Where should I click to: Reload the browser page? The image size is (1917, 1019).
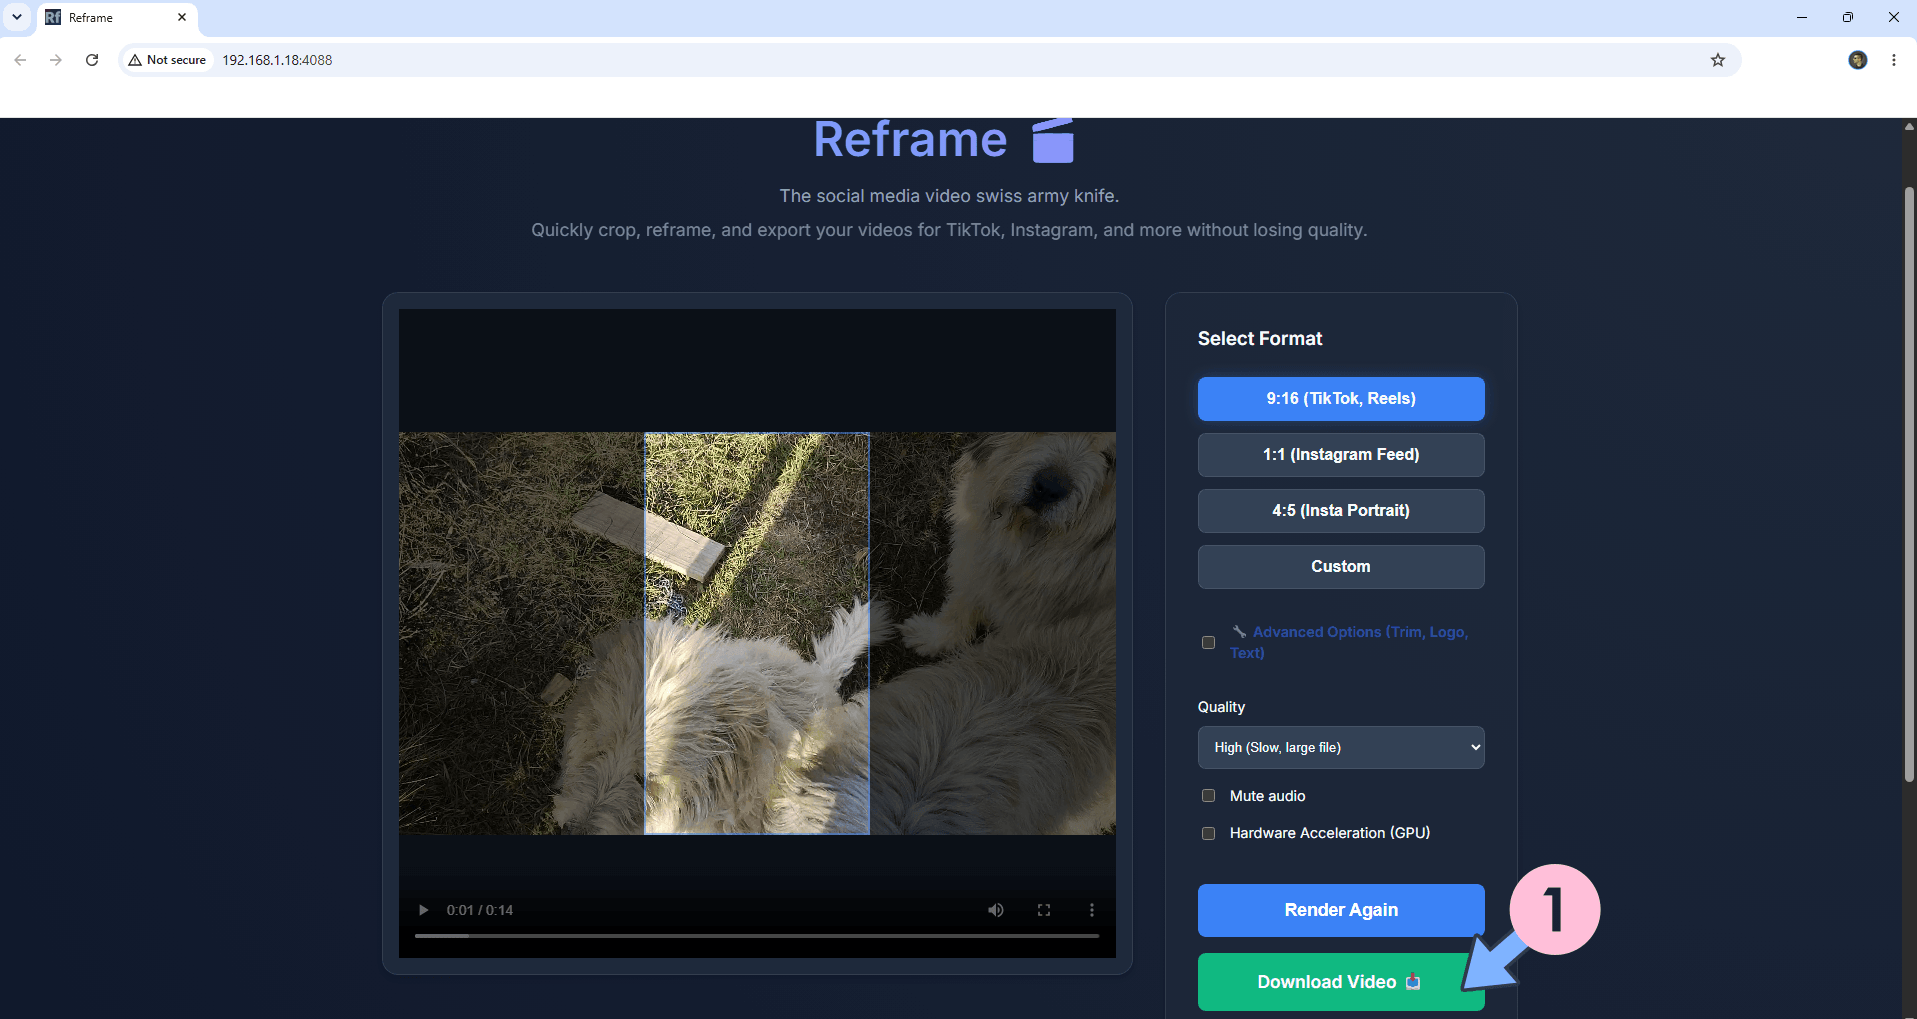click(92, 60)
